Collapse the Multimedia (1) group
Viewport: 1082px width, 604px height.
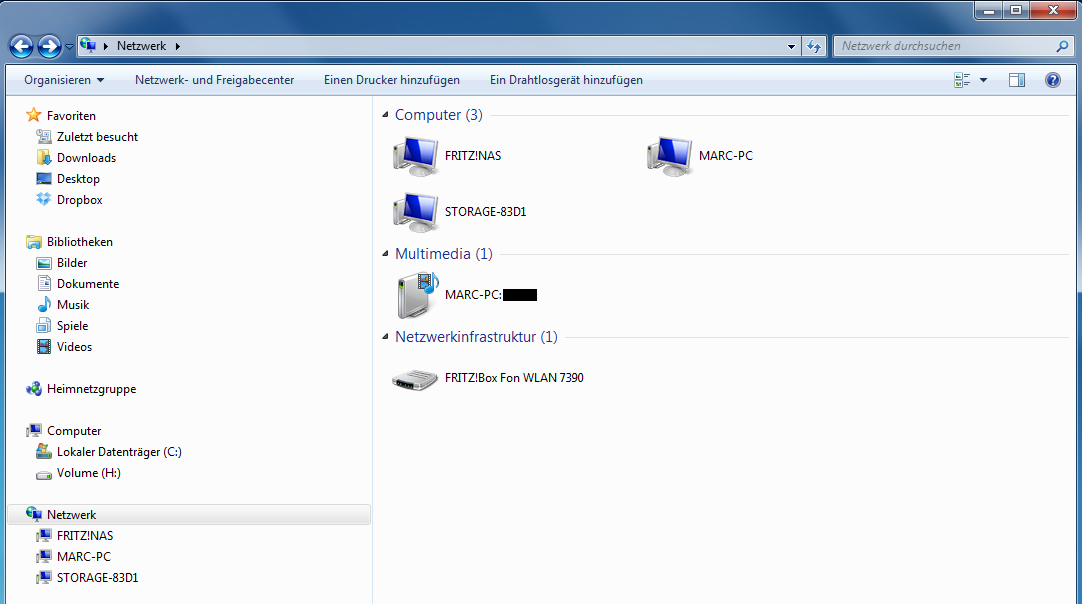pyautogui.click(x=386, y=255)
